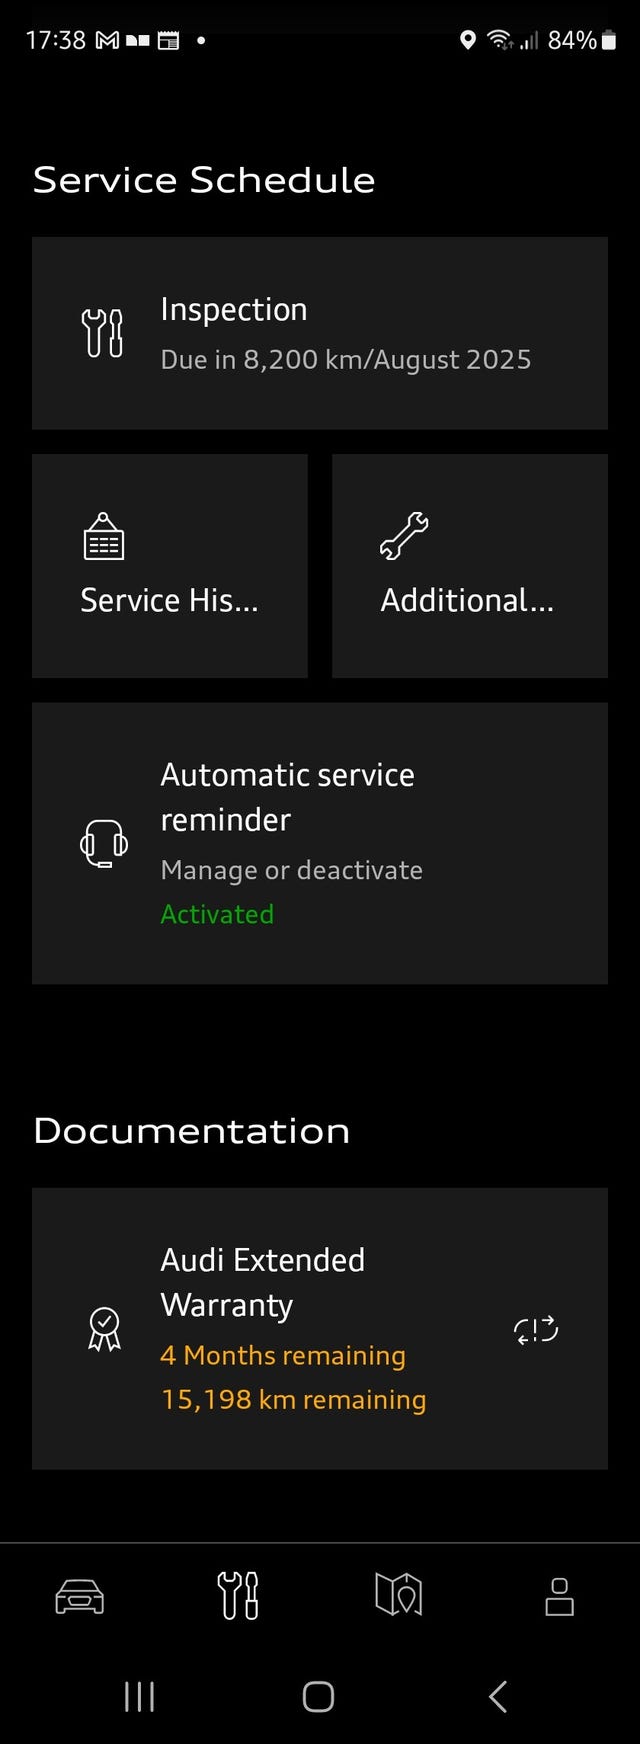Tap the headset icon for service reminder
640x1744 pixels.
[x=104, y=843]
